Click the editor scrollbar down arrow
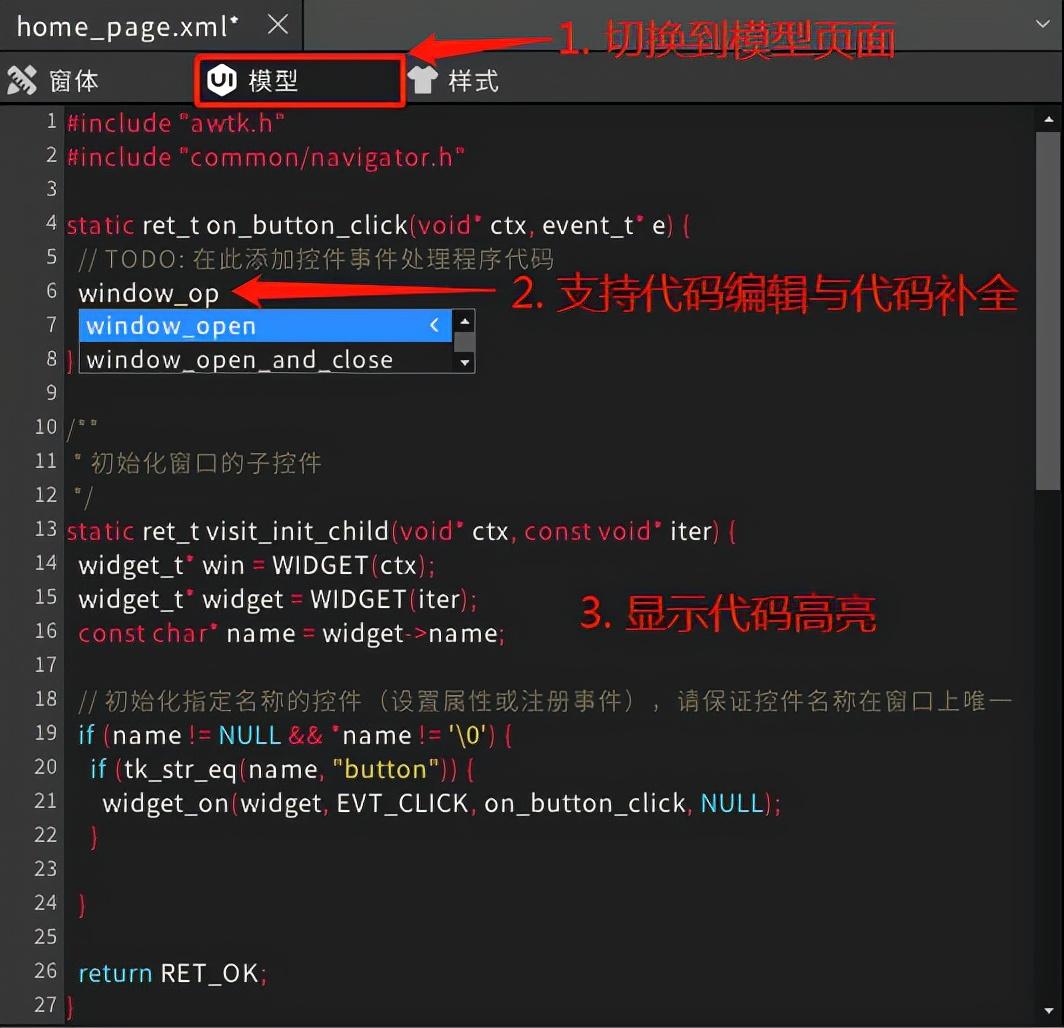The height and width of the screenshot is (1028, 1064). (x=1049, y=1009)
